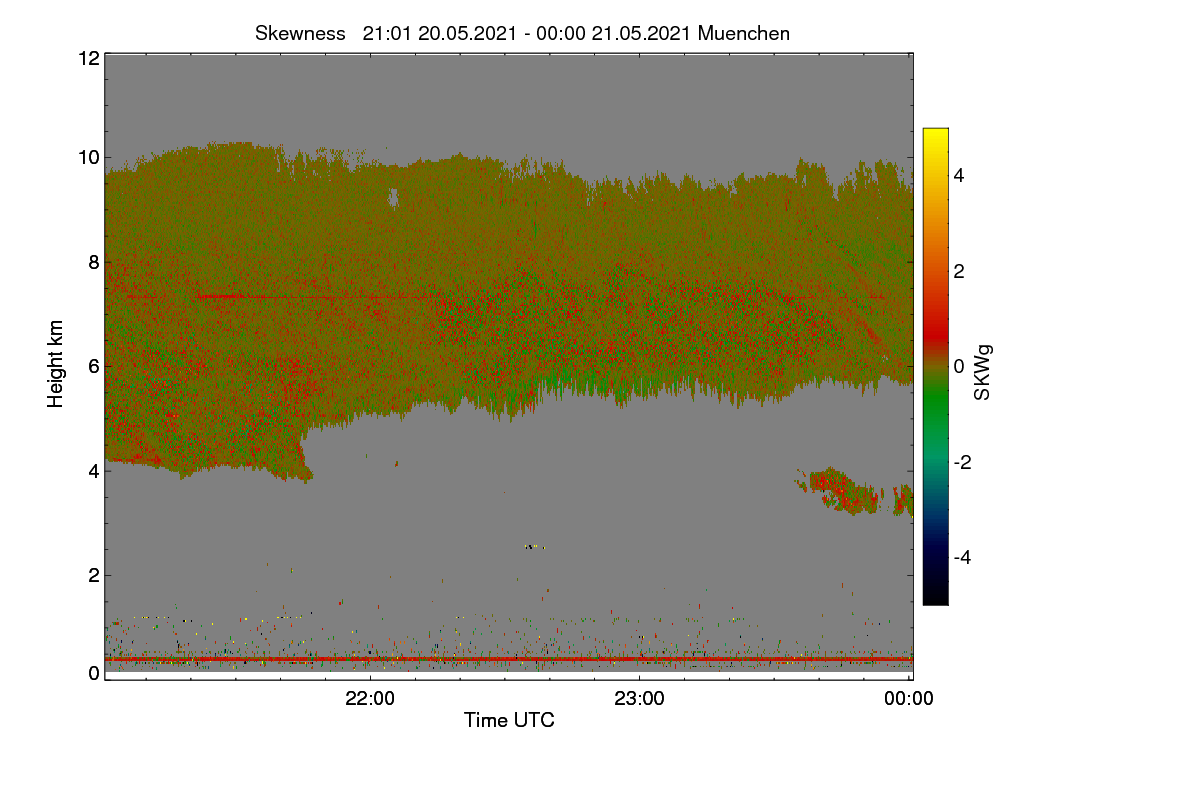The height and width of the screenshot is (800, 1200).
Task: Click the 23:00 time tick label
Action: (x=640, y=699)
